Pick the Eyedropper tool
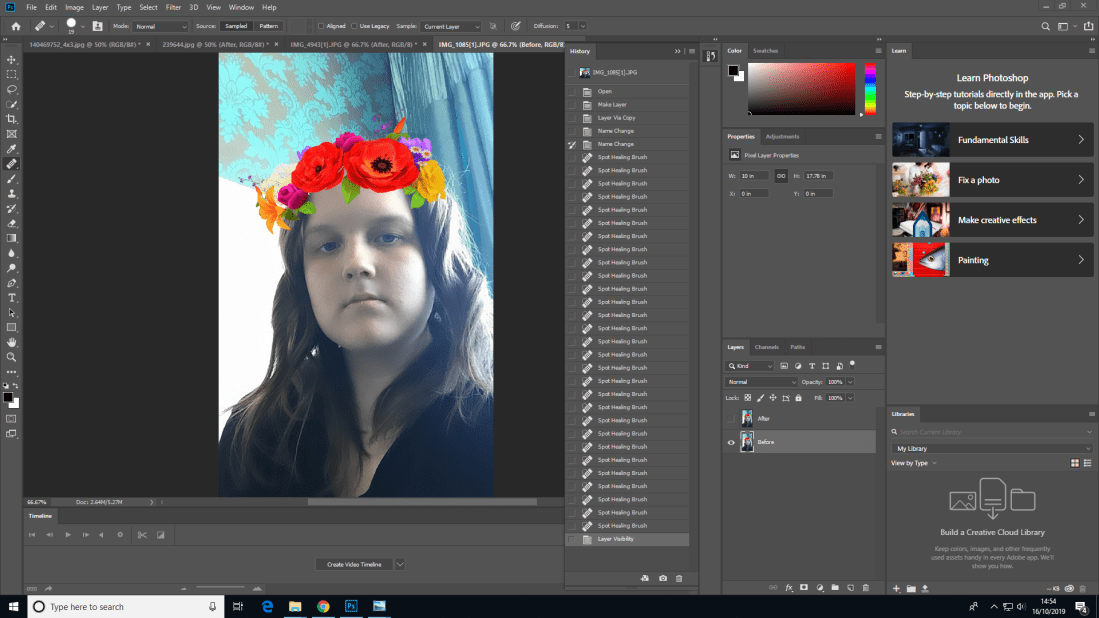The image size is (1099, 618). [12, 148]
